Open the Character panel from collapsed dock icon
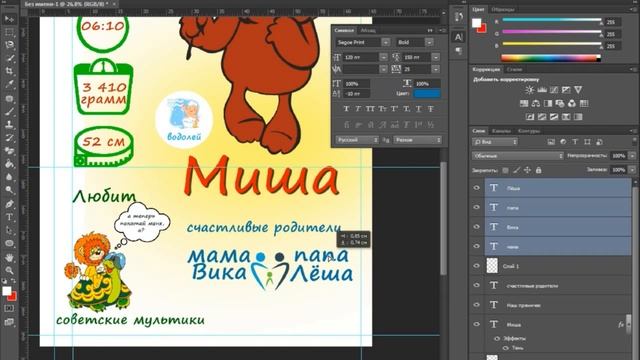Screen dimensions: 640x360 coord(459,37)
